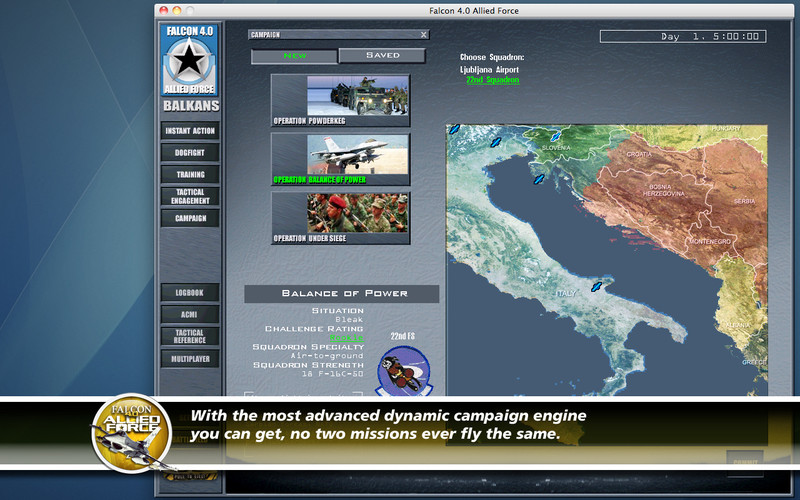Click the 18 F-16C-50 squadron strength value

coord(332,374)
